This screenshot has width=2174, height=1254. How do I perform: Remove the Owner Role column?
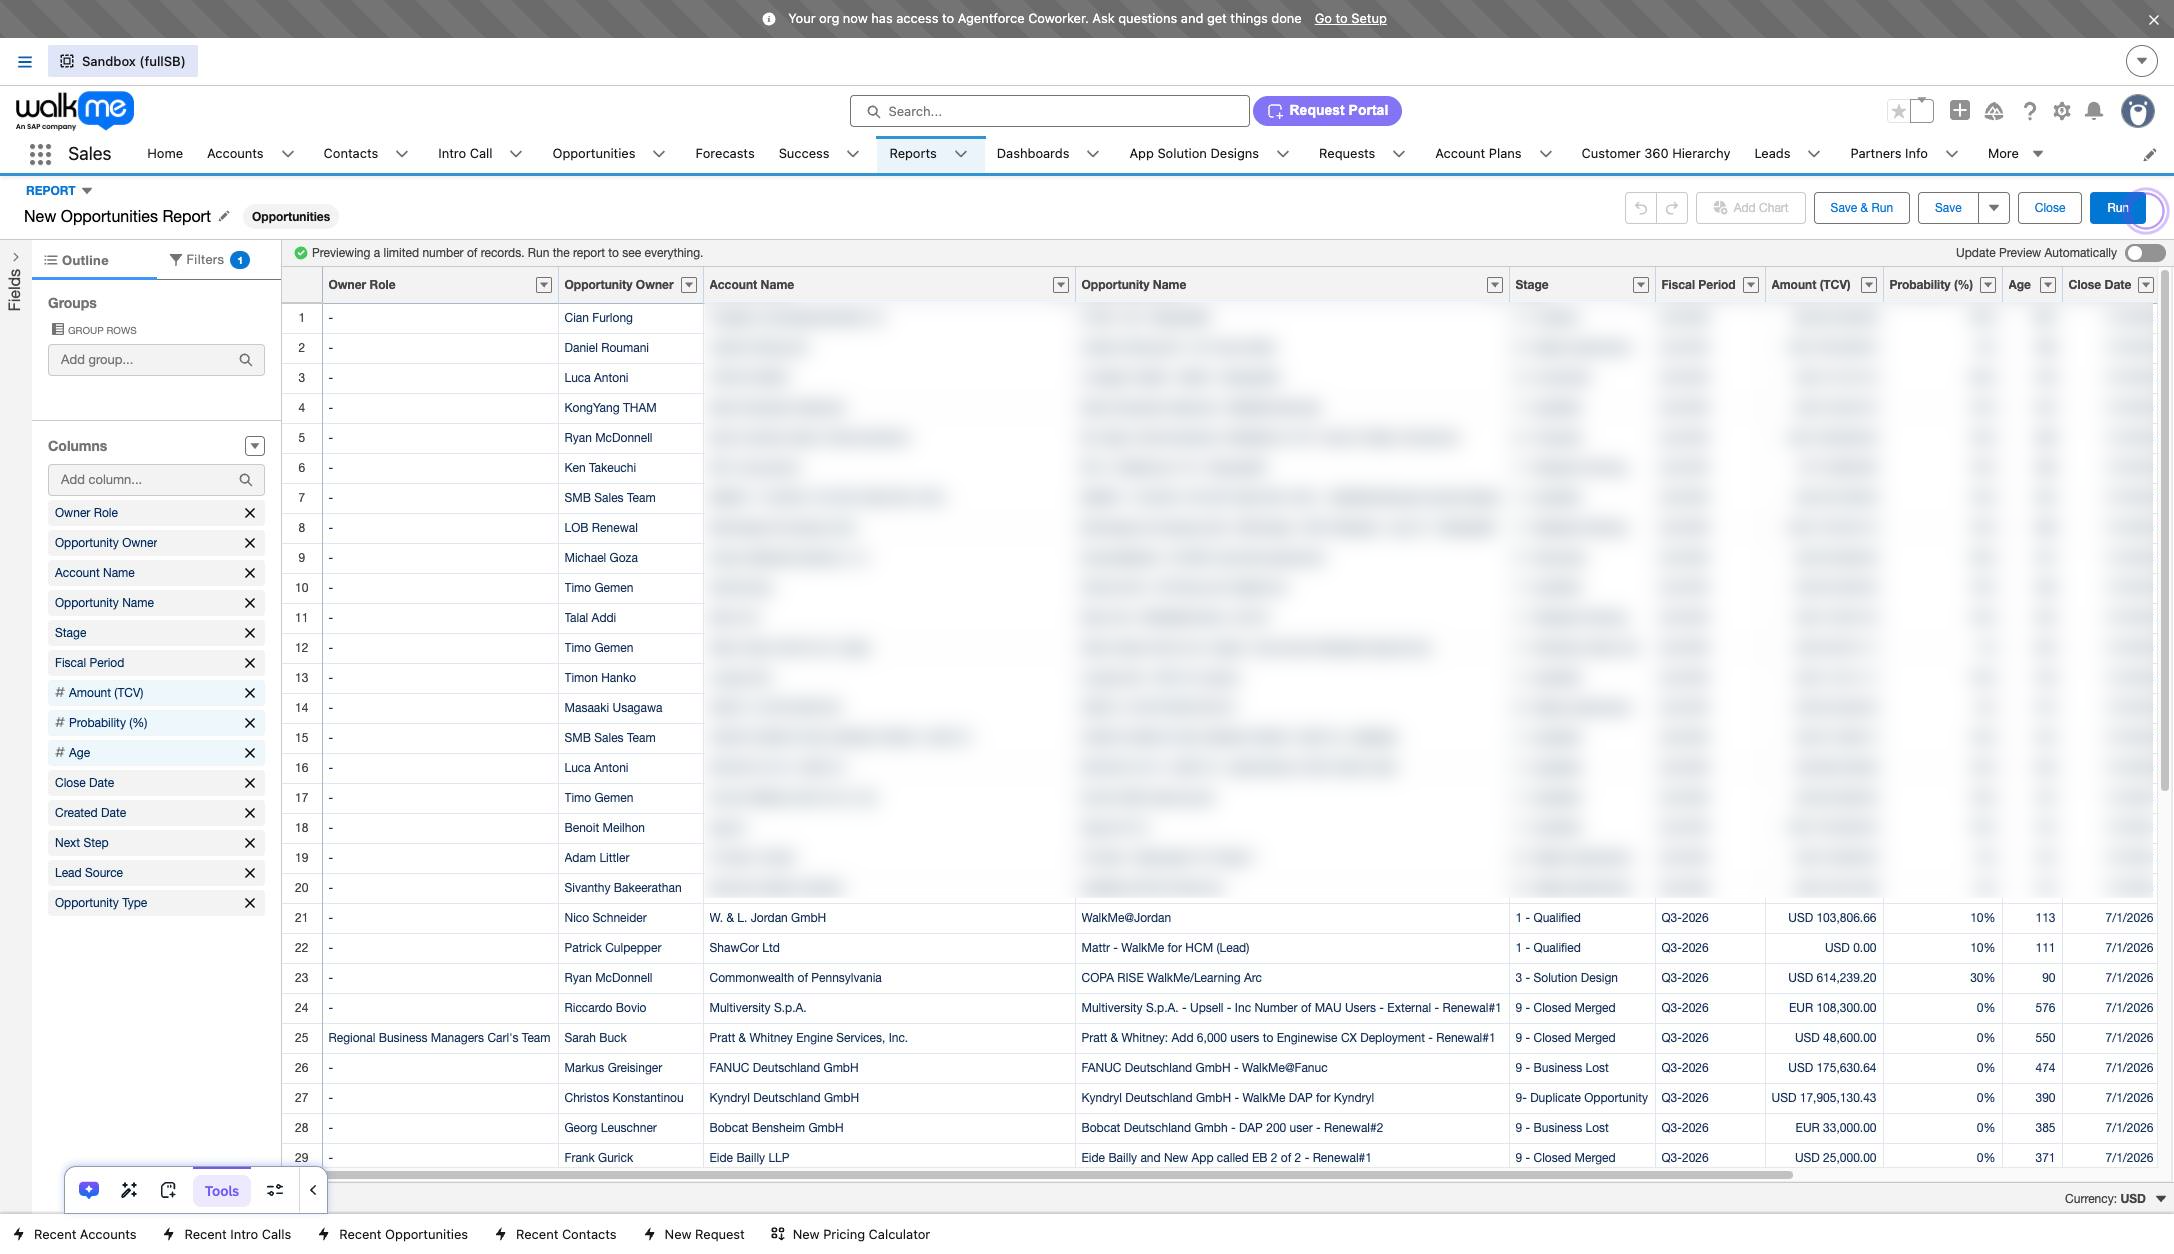tap(250, 513)
